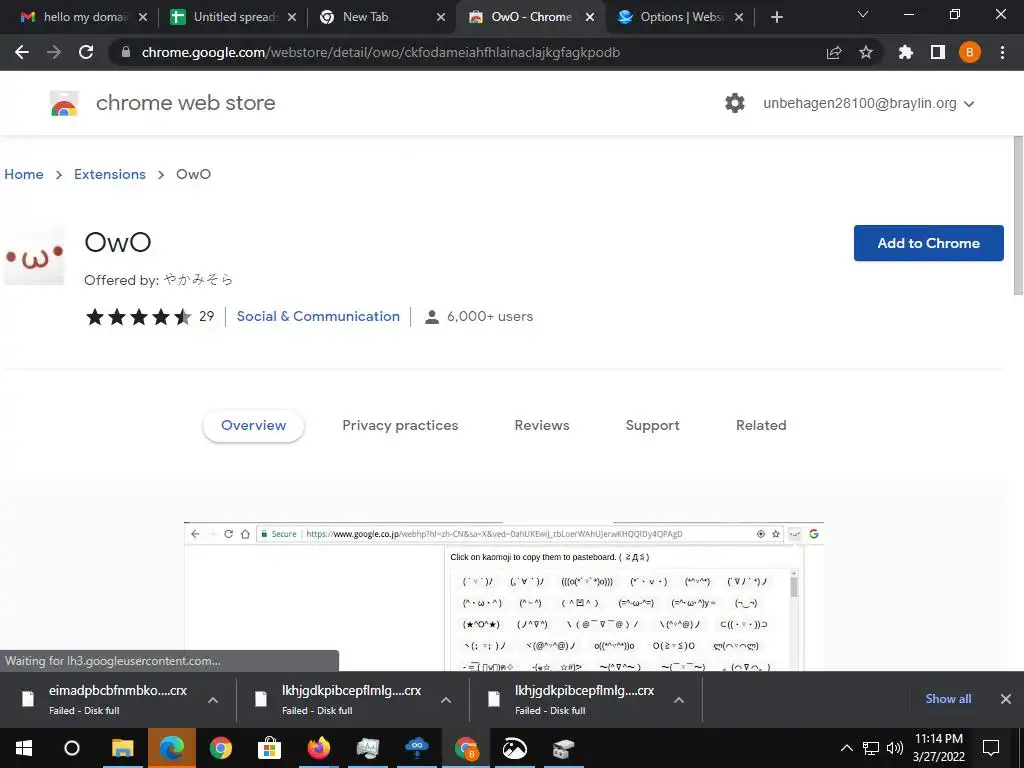The image size is (1024, 768).
Task: Click the OwO extension screenshot preview
Action: click(x=504, y=596)
